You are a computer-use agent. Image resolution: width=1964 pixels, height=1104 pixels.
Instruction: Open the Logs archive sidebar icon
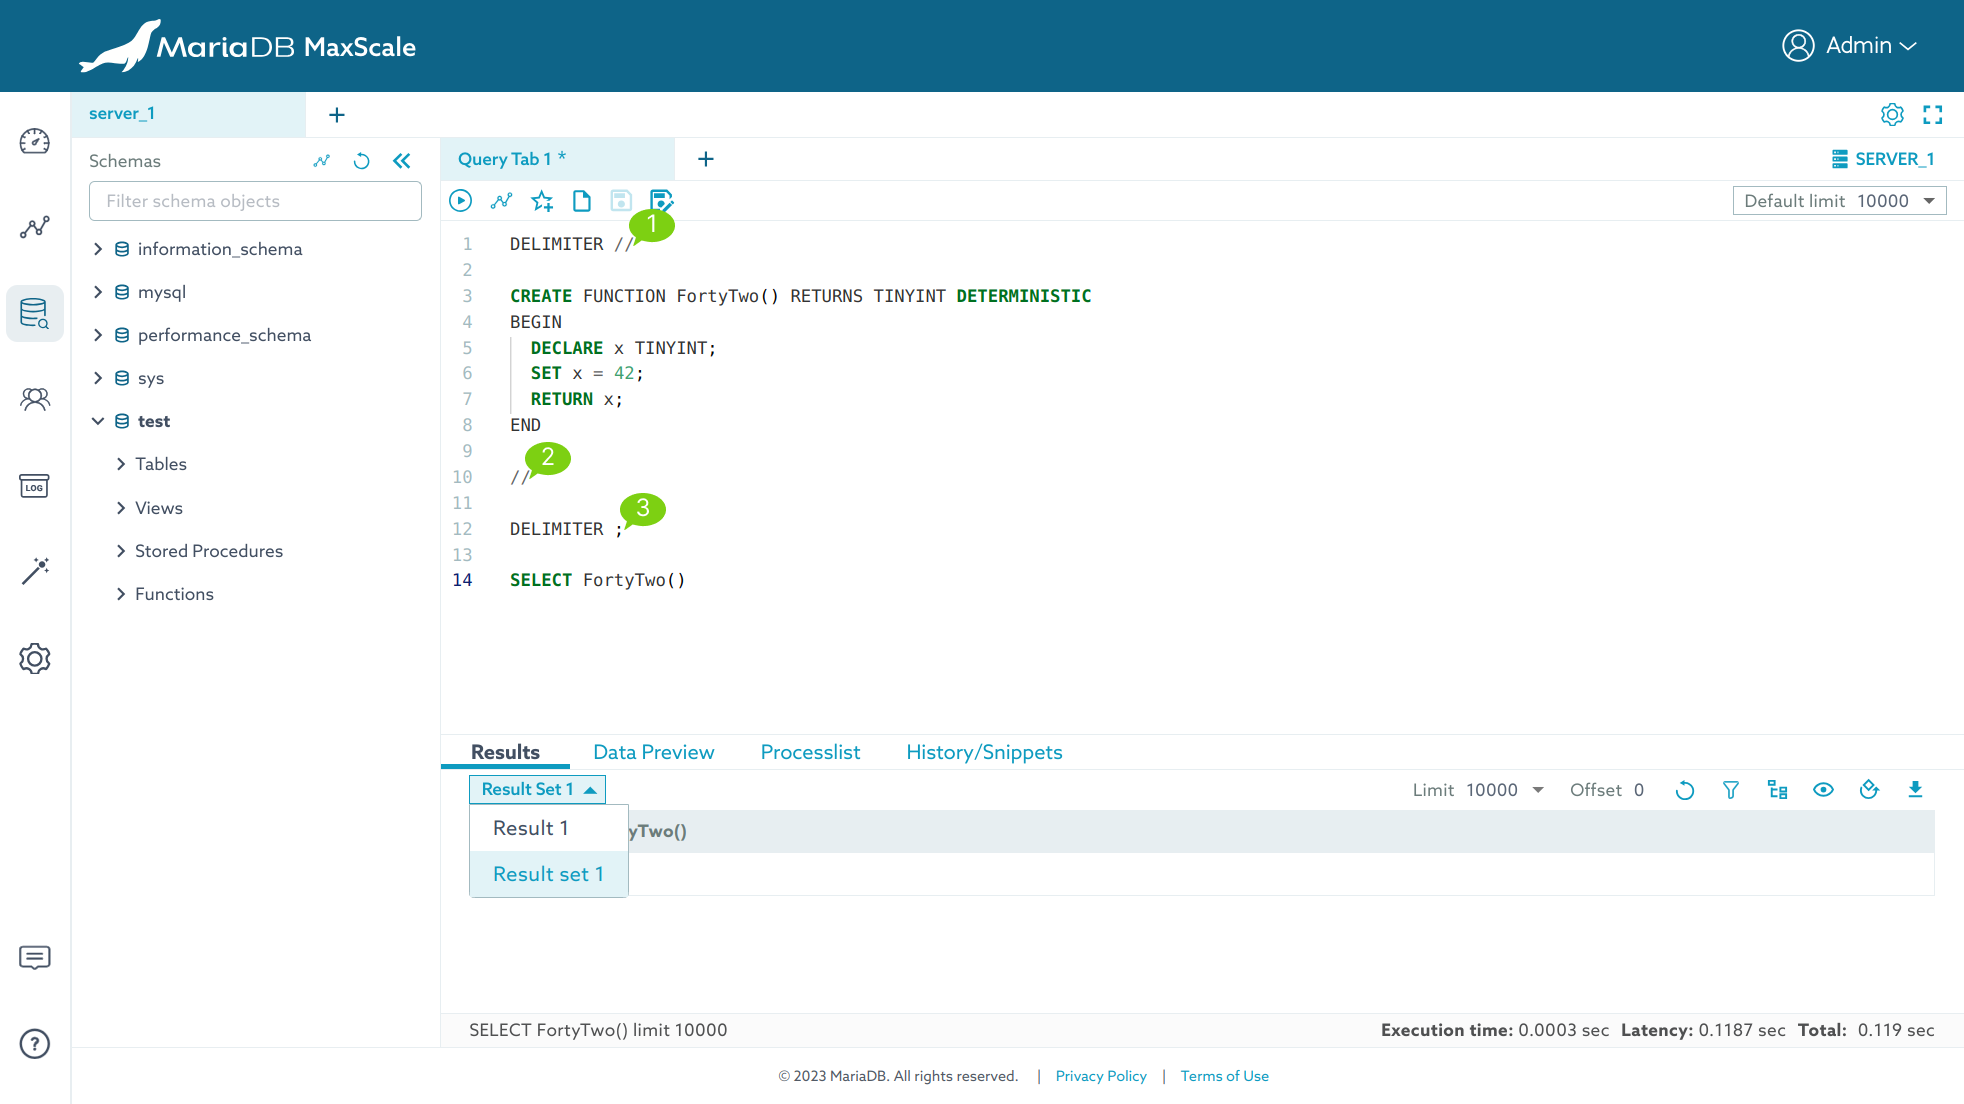35,486
